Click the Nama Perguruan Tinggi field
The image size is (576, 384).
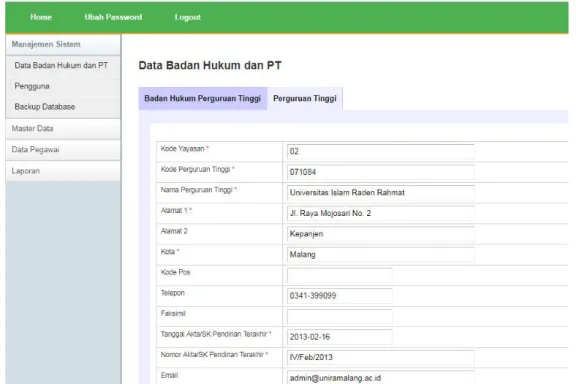[x=381, y=193]
